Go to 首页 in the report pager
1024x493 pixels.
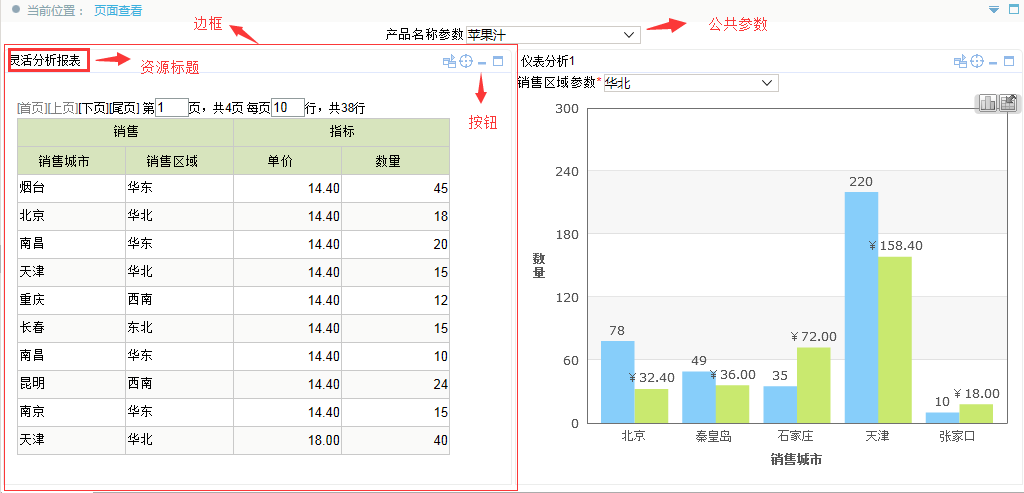[x=32, y=108]
